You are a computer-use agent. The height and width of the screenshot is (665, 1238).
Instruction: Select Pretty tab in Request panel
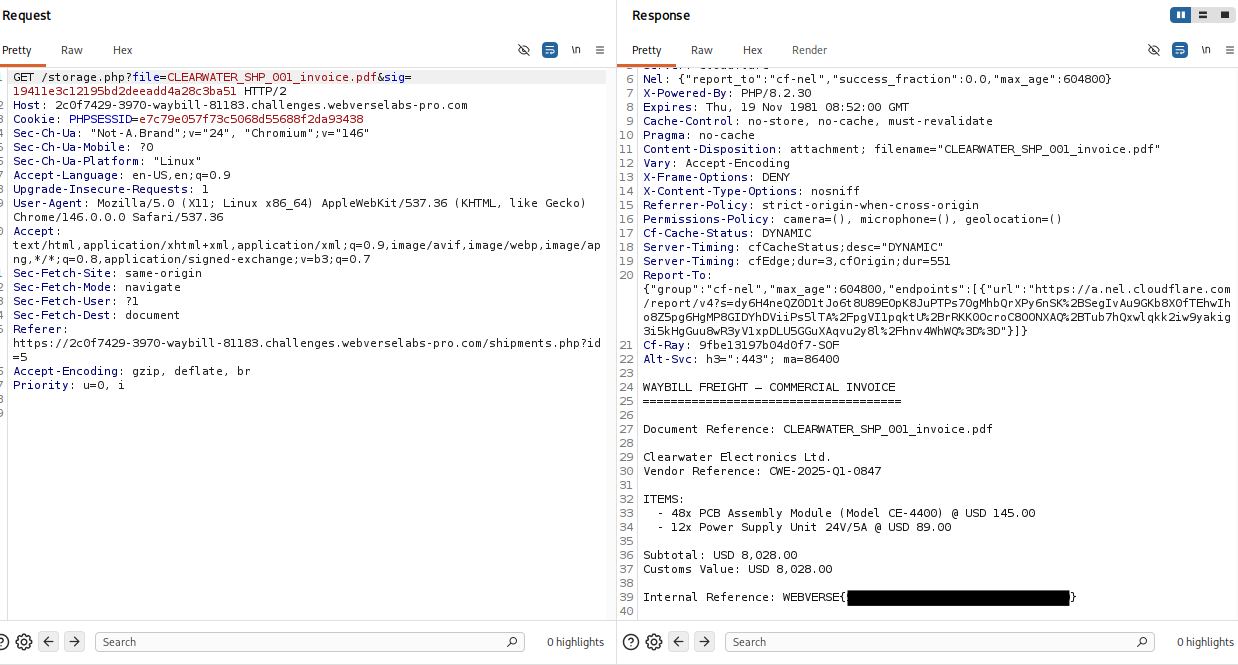[17, 50]
